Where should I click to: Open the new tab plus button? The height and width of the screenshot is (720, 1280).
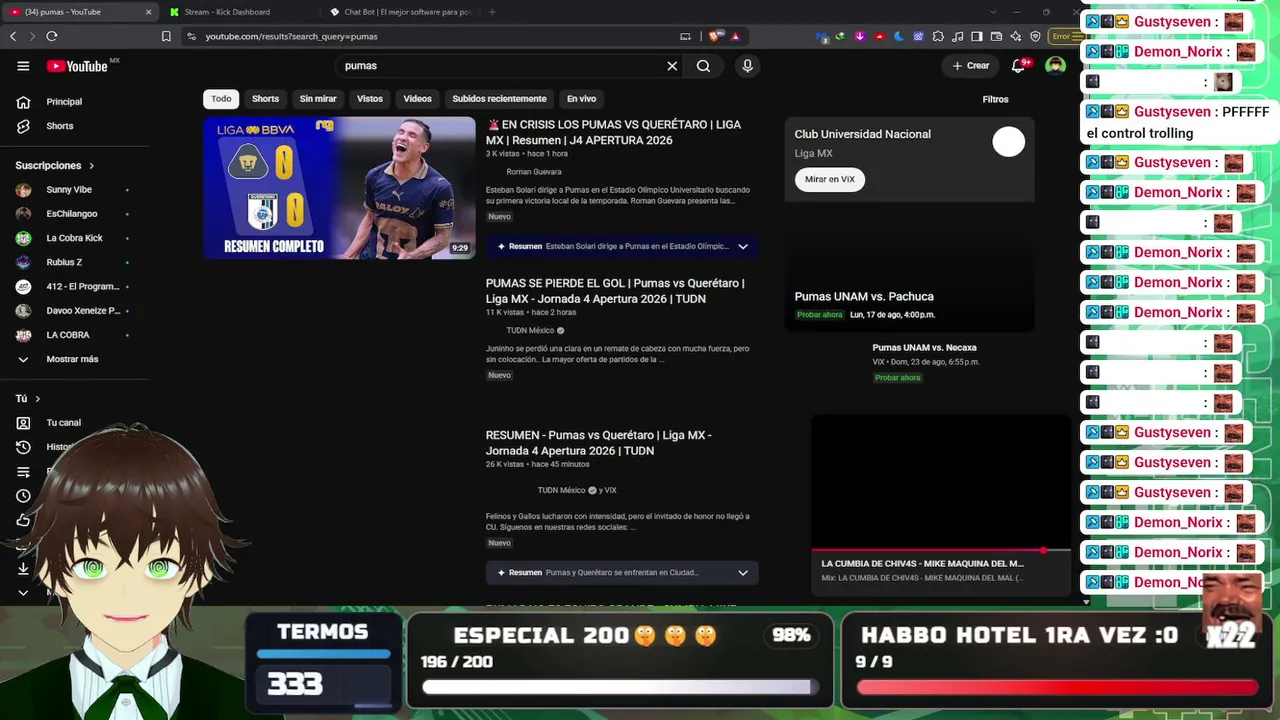tap(492, 12)
